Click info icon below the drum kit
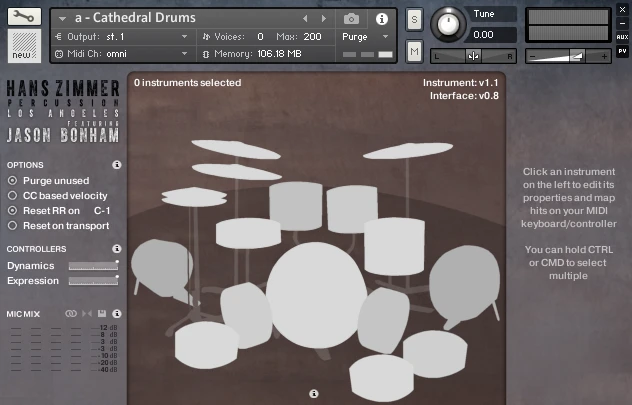The height and width of the screenshot is (405, 632). 314,394
